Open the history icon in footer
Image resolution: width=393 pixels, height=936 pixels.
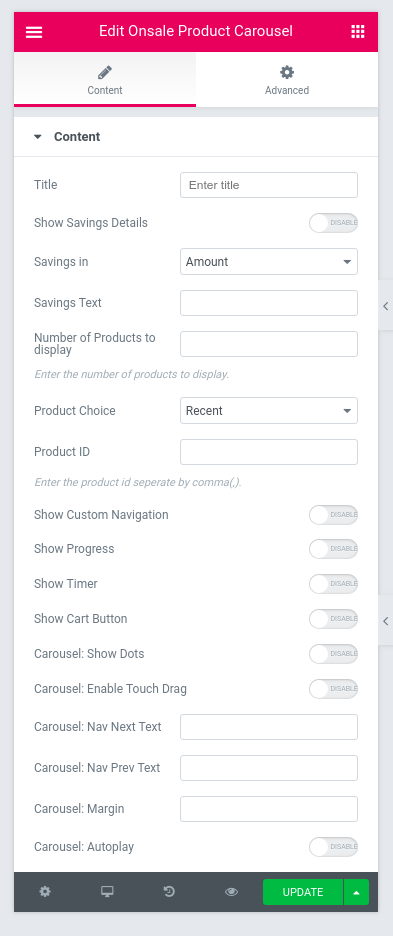[x=169, y=892]
